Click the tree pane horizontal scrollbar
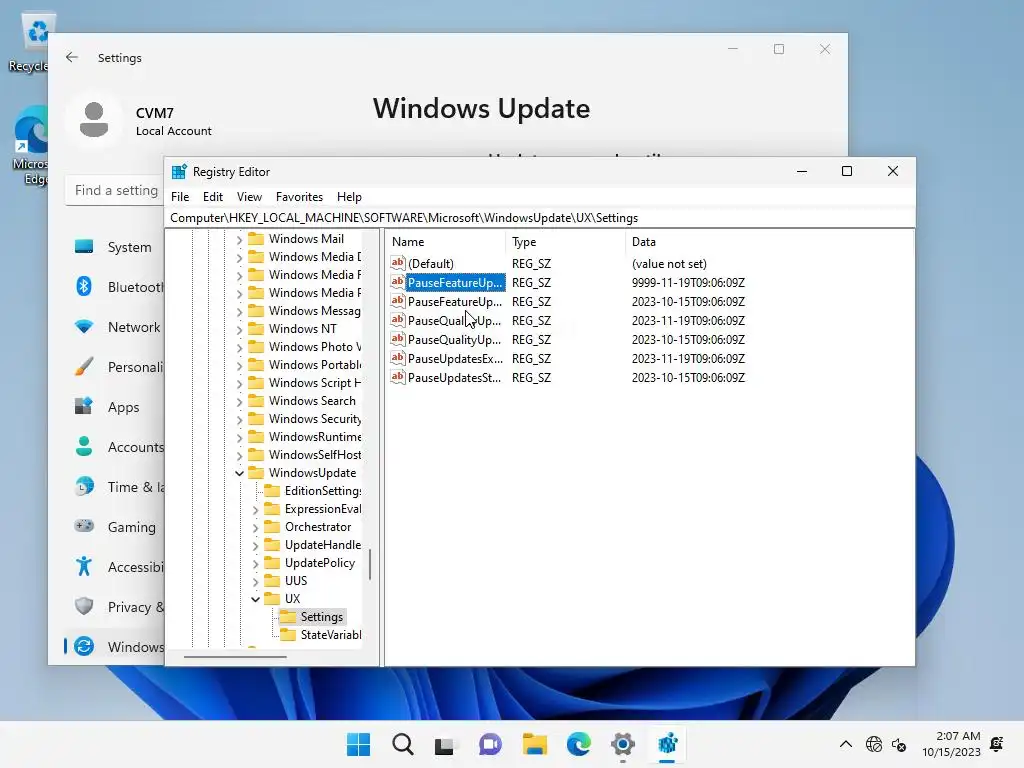This screenshot has width=1024, height=768. [x=235, y=657]
